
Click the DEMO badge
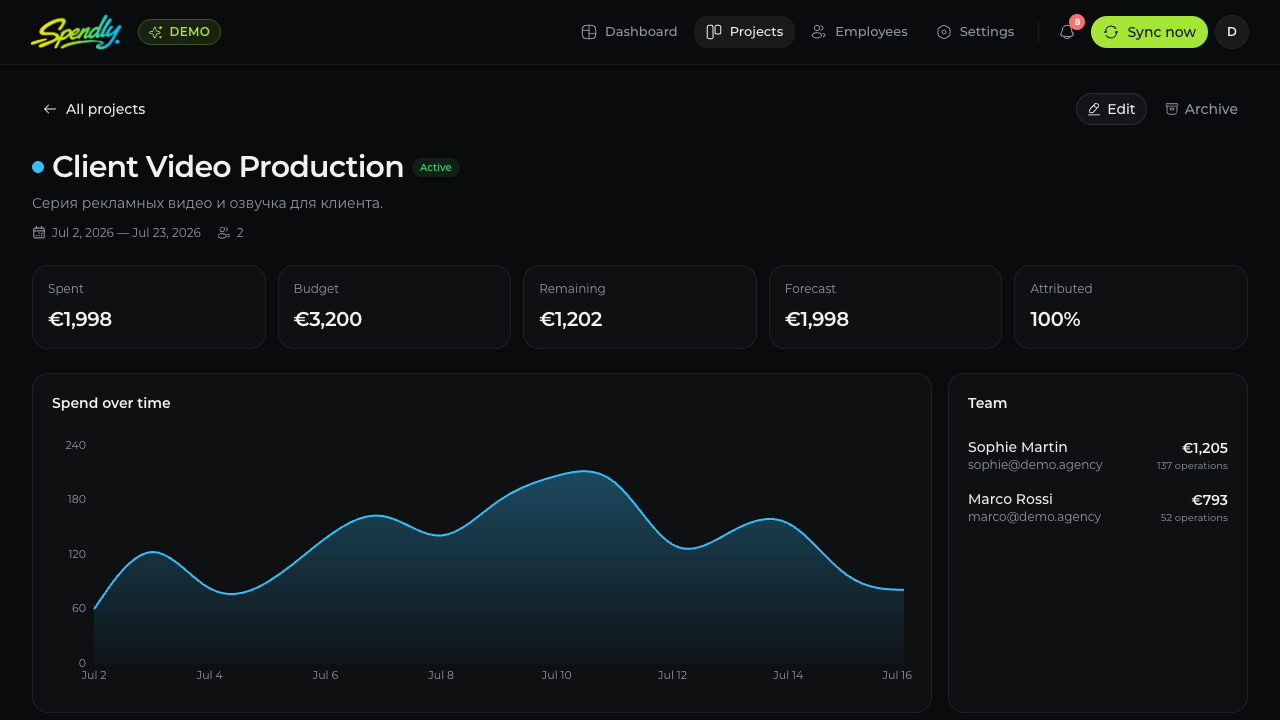(179, 32)
